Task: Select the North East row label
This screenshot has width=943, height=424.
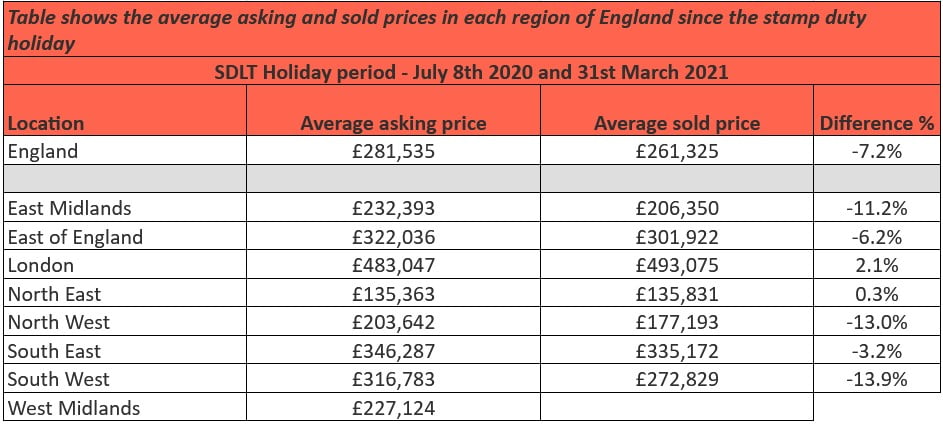Action: [x=54, y=294]
